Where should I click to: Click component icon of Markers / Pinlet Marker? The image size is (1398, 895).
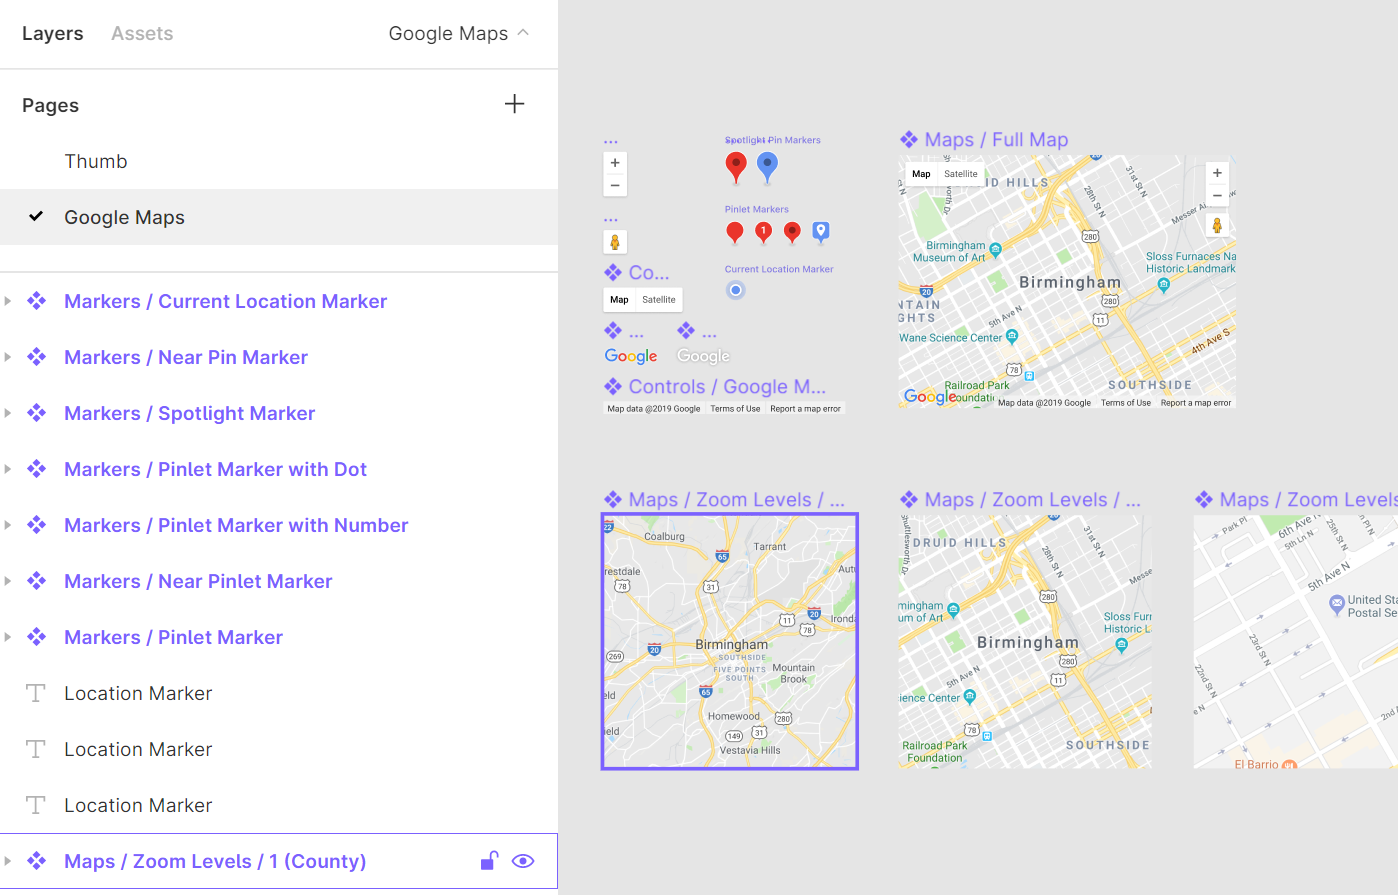click(37, 637)
